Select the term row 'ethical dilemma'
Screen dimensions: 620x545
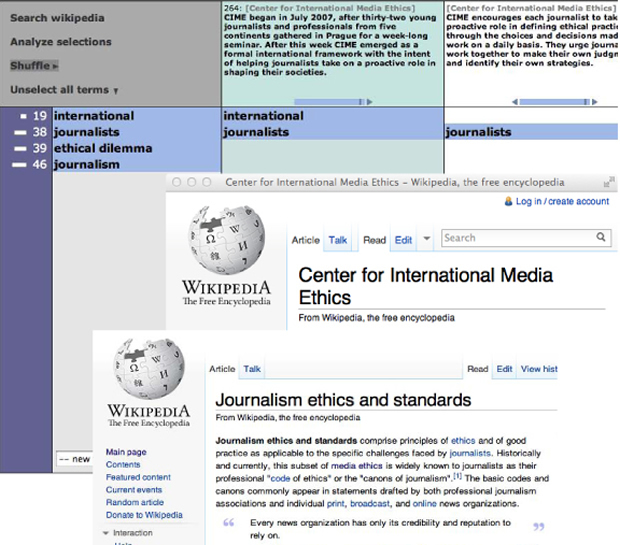[x=137, y=148]
